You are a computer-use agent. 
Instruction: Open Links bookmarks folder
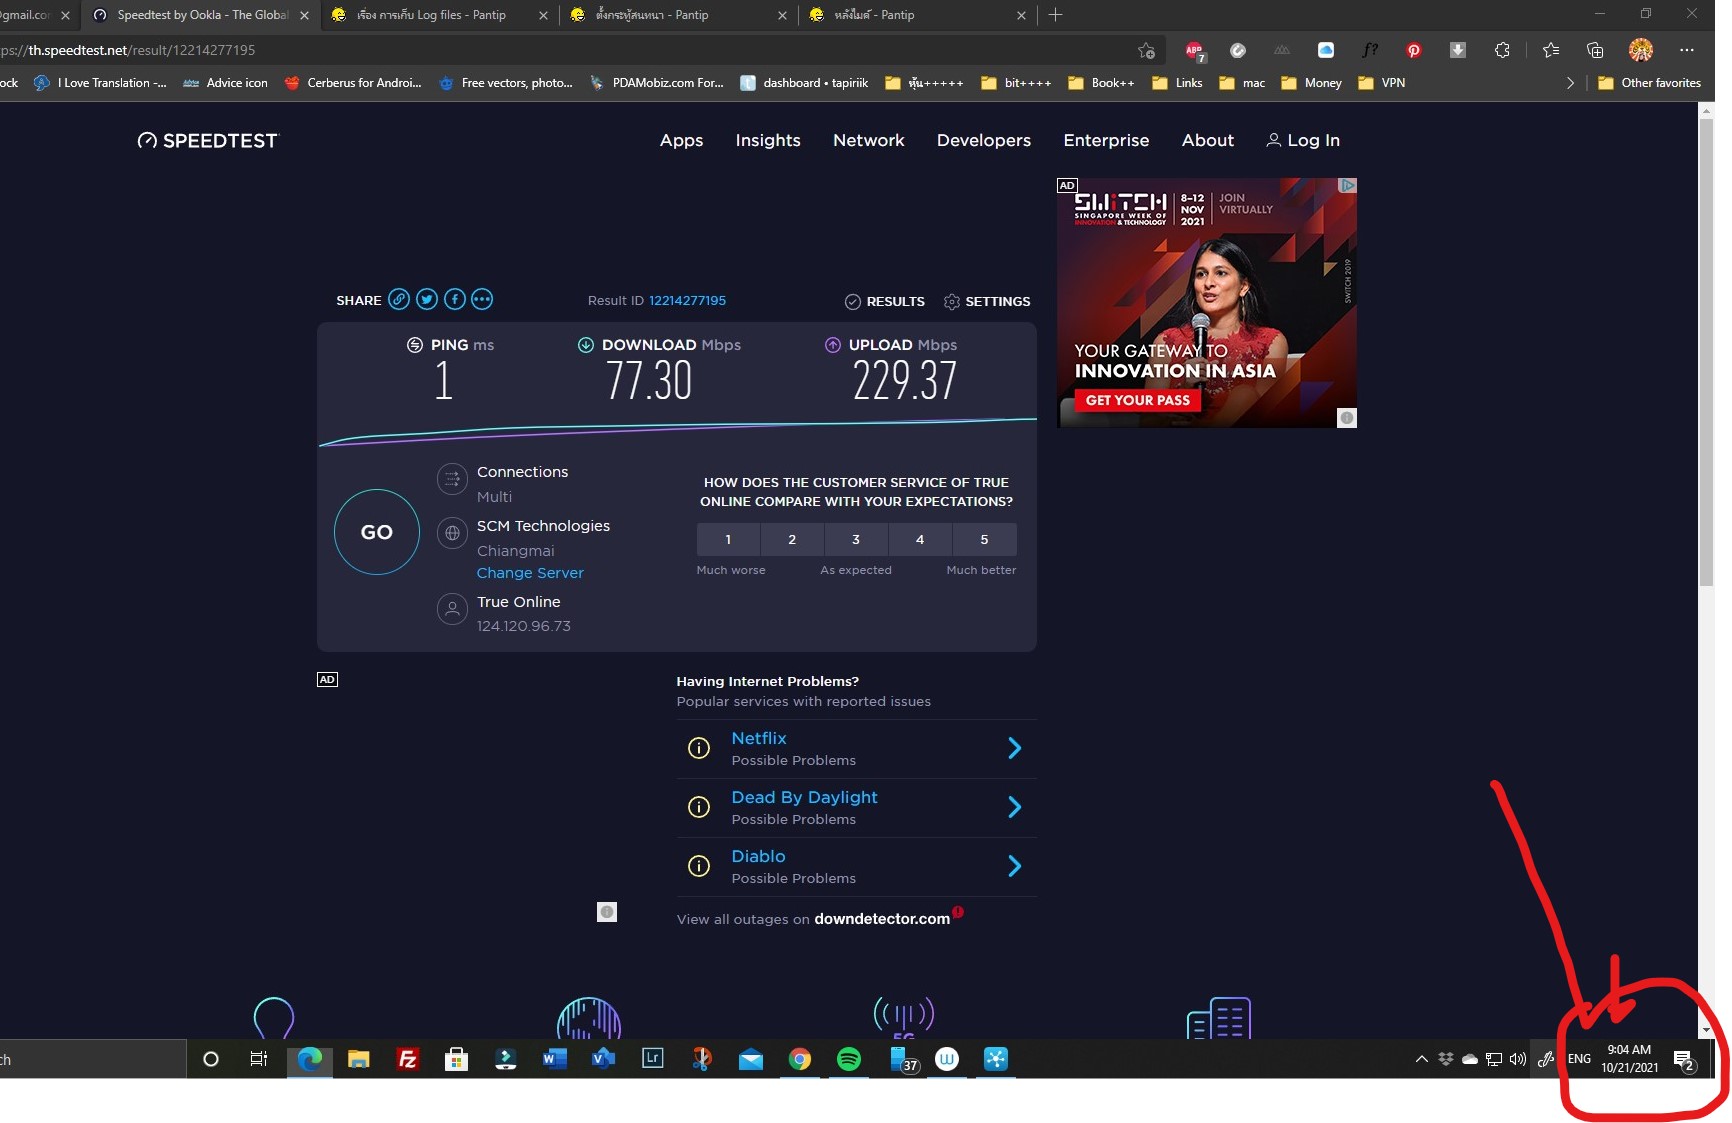coord(1177,83)
